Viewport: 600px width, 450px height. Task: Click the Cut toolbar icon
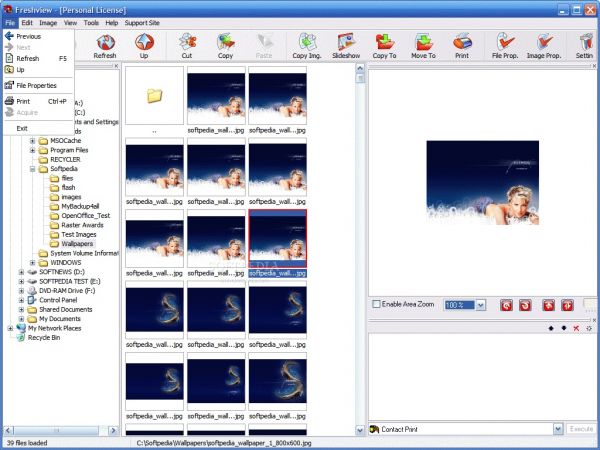(x=187, y=46)
